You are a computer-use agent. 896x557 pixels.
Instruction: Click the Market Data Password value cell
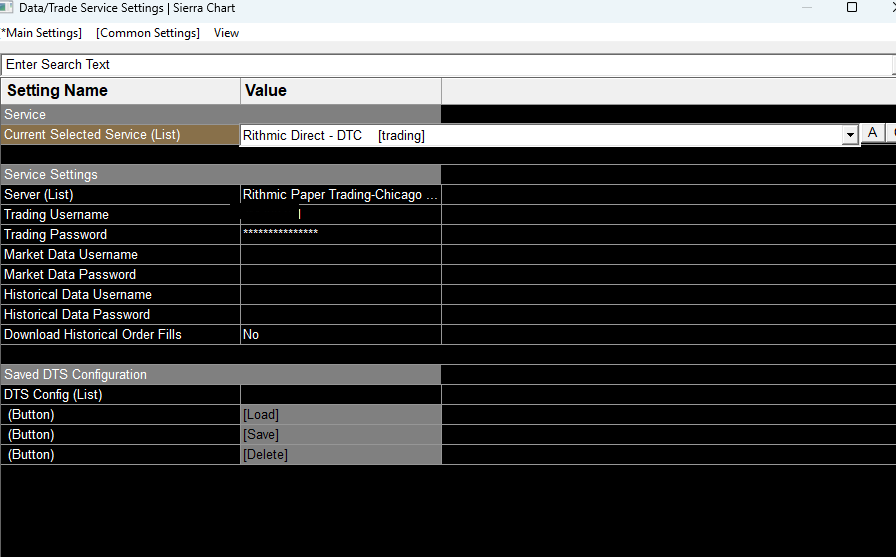(341, 275)
